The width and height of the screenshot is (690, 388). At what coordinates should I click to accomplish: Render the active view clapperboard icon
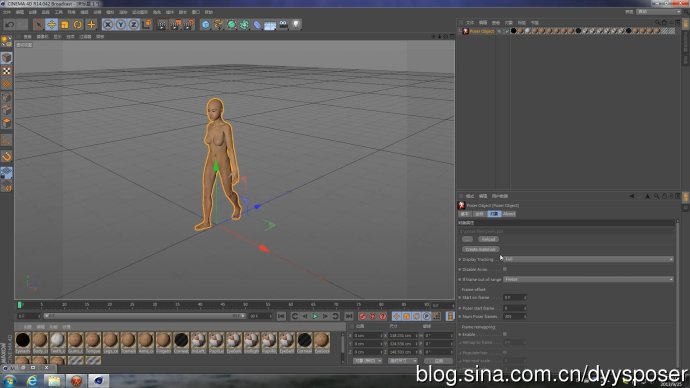(x=162, y=25)
